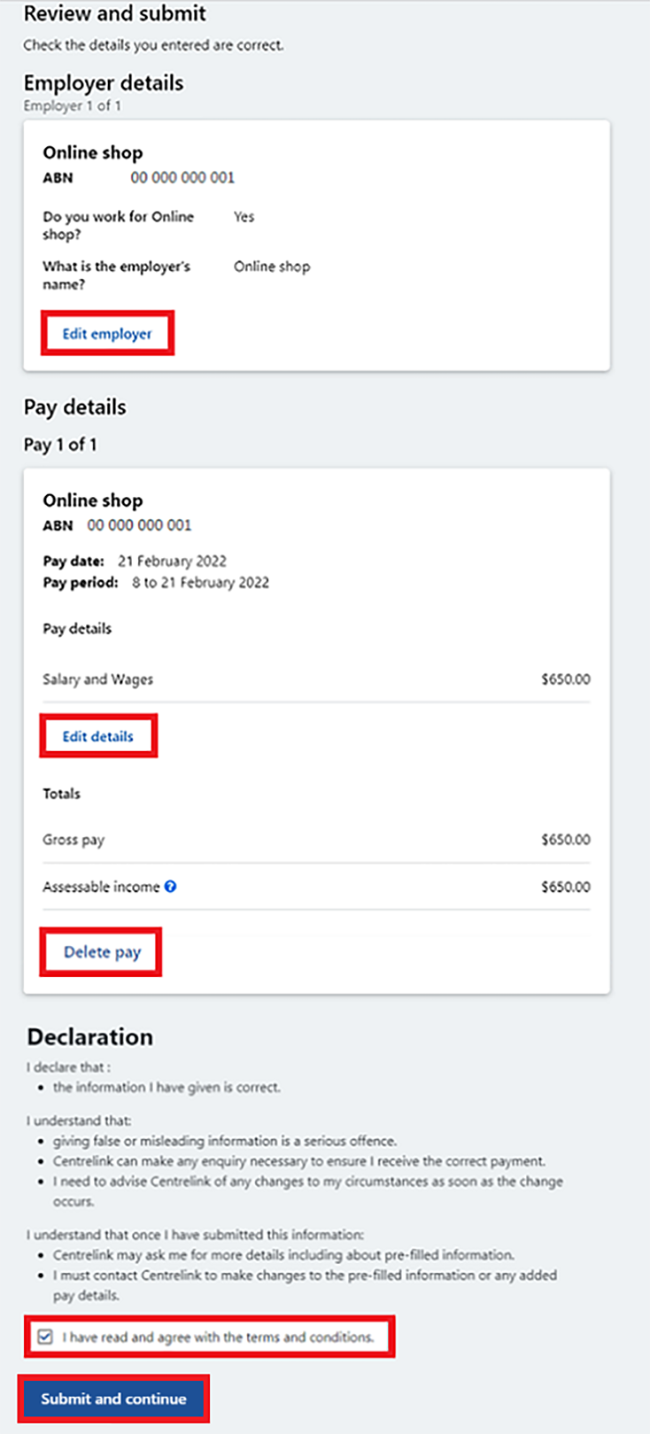Click the 'I have read and agree' label text
This screenshot has width=650, height=1434.
tap(218, 1337)
